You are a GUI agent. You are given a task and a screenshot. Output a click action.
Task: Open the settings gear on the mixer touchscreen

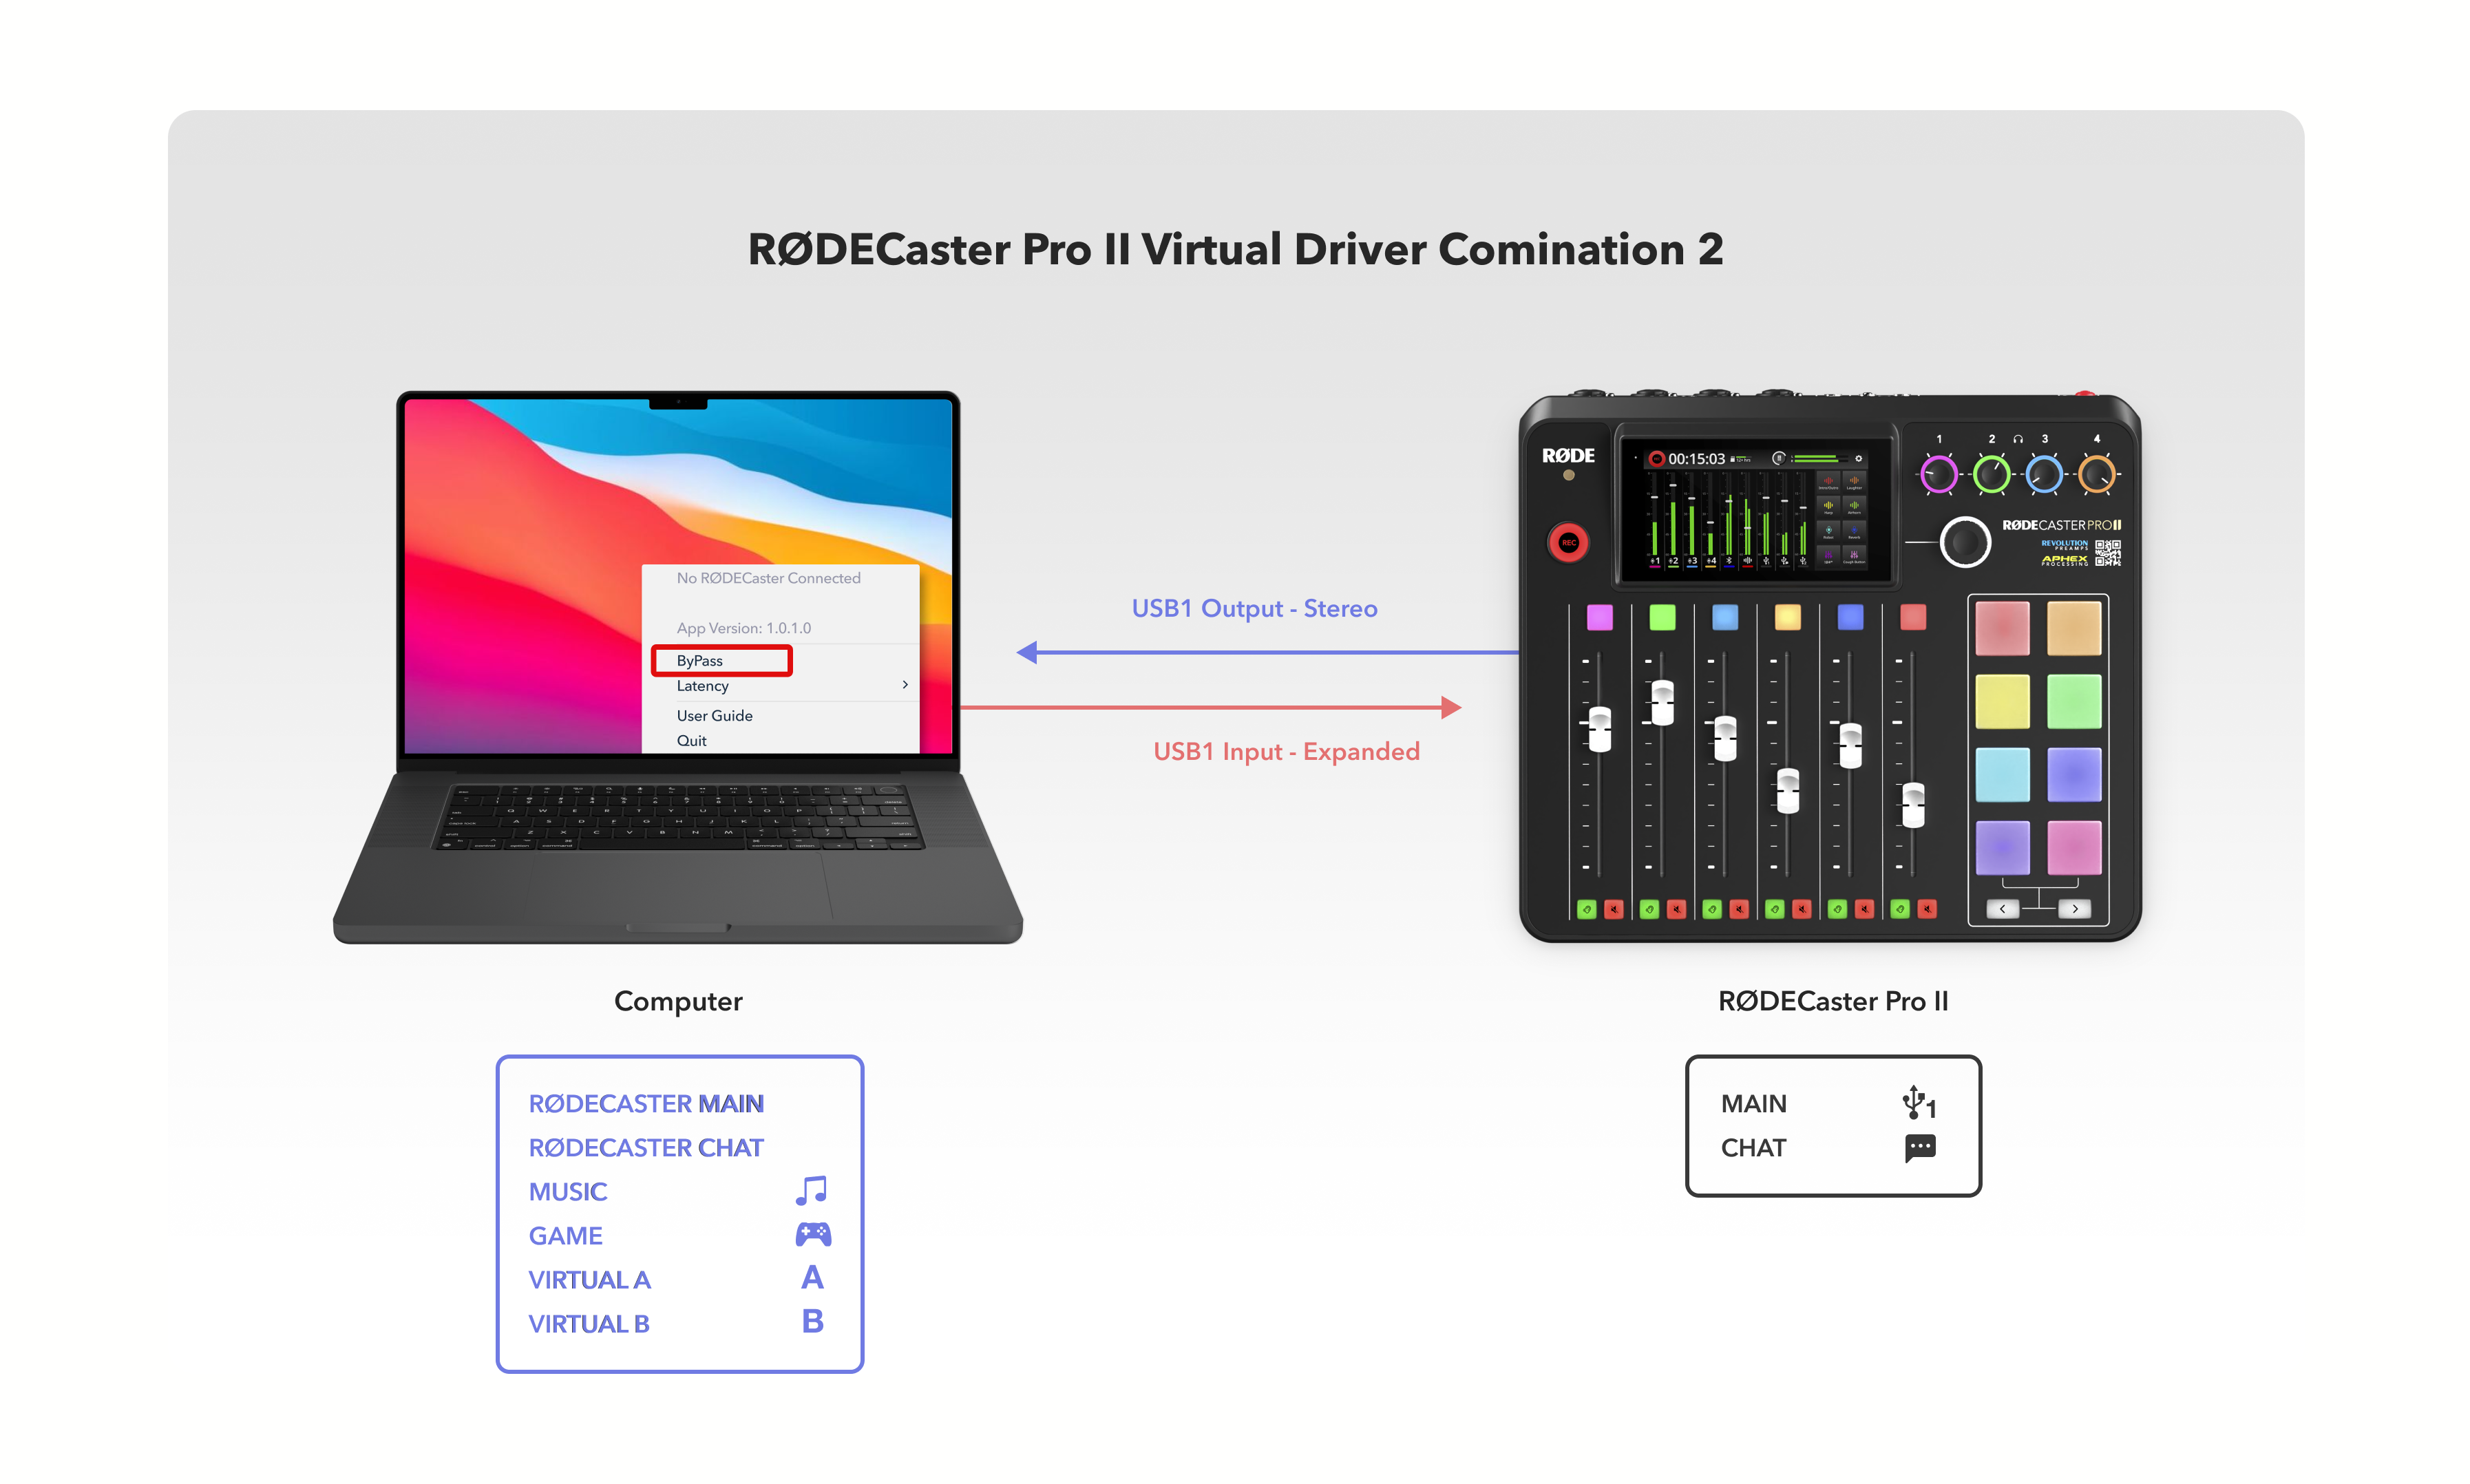click(x=1858, y=458)
